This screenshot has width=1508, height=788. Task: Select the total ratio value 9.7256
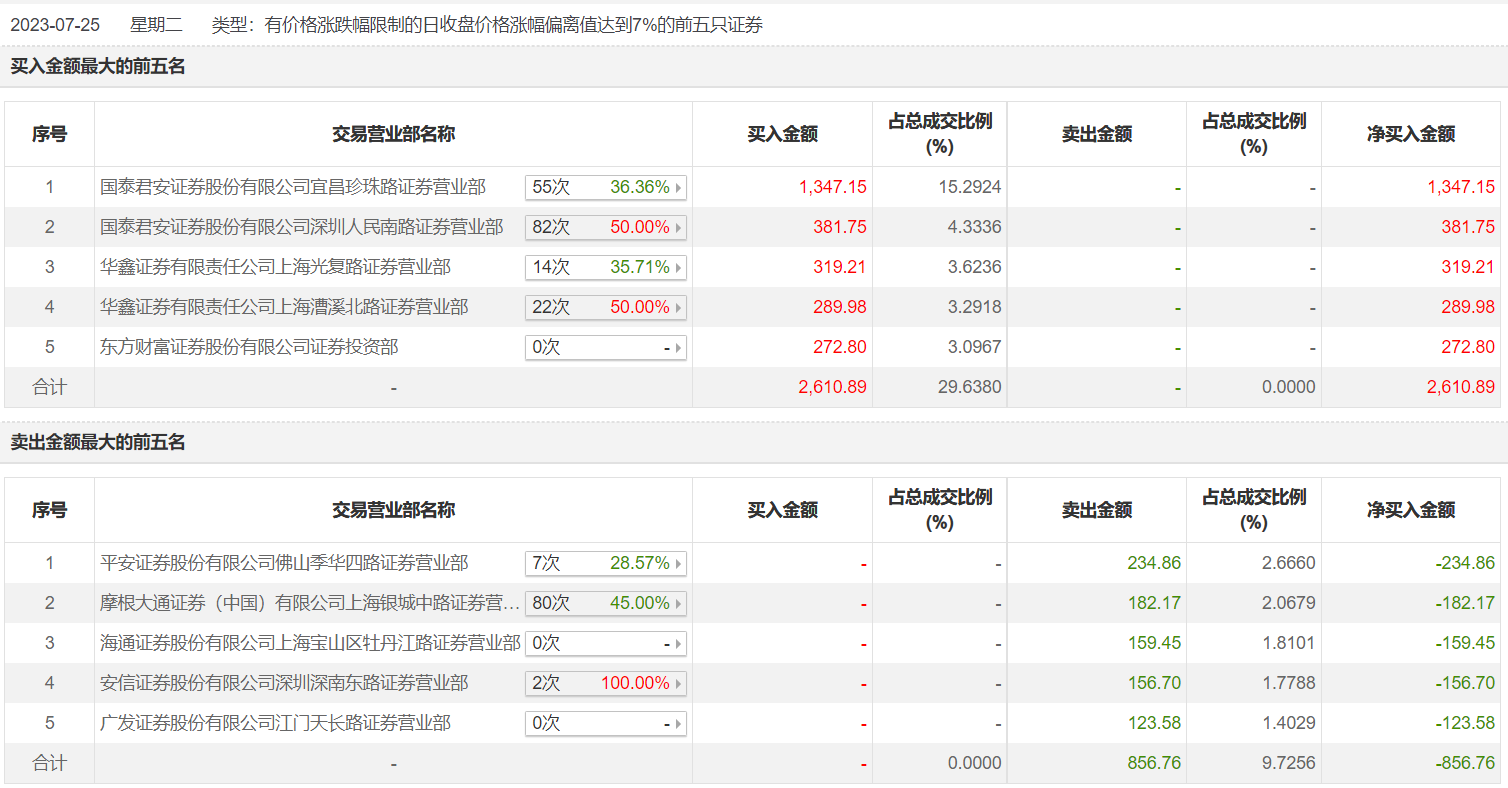click(1288, 763)
